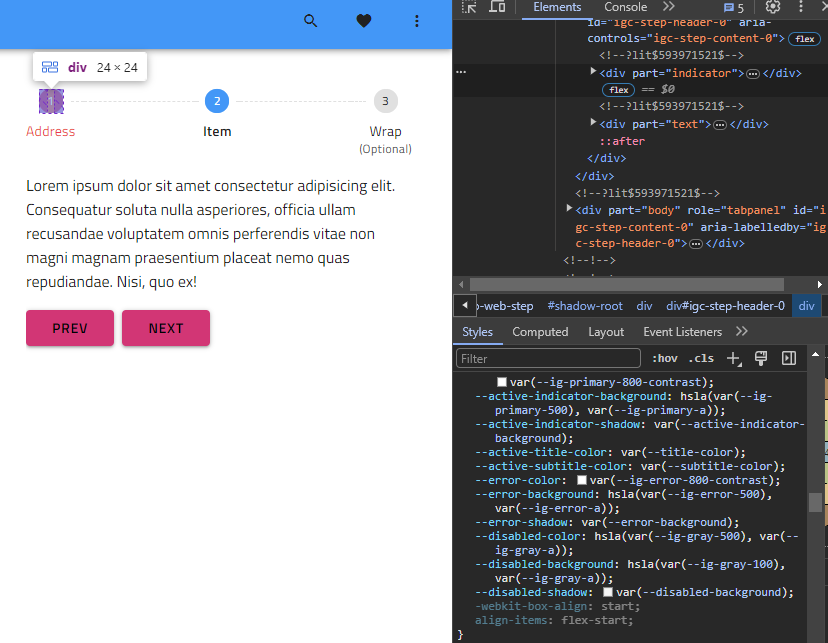The image size is (828, 643).
Task: Click the horizontal scrollbar of DOM tree
Action: (x=627, y=285)
